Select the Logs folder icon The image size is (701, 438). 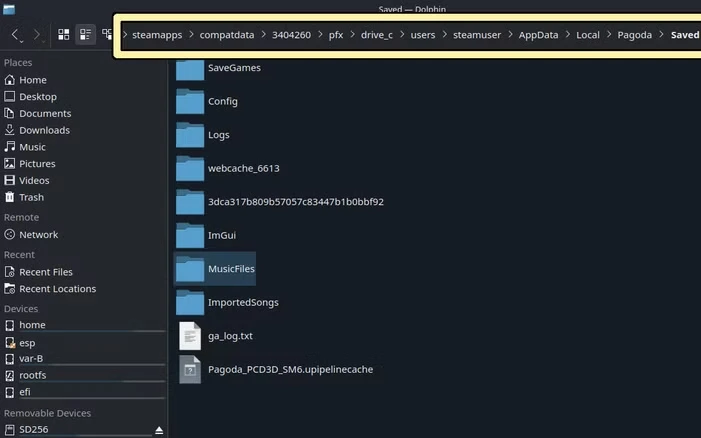click(190, 135)
